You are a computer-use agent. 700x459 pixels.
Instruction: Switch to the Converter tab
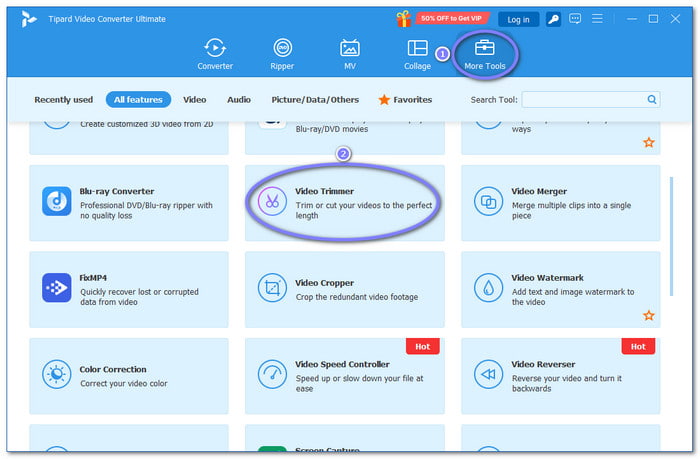(214, 54)
